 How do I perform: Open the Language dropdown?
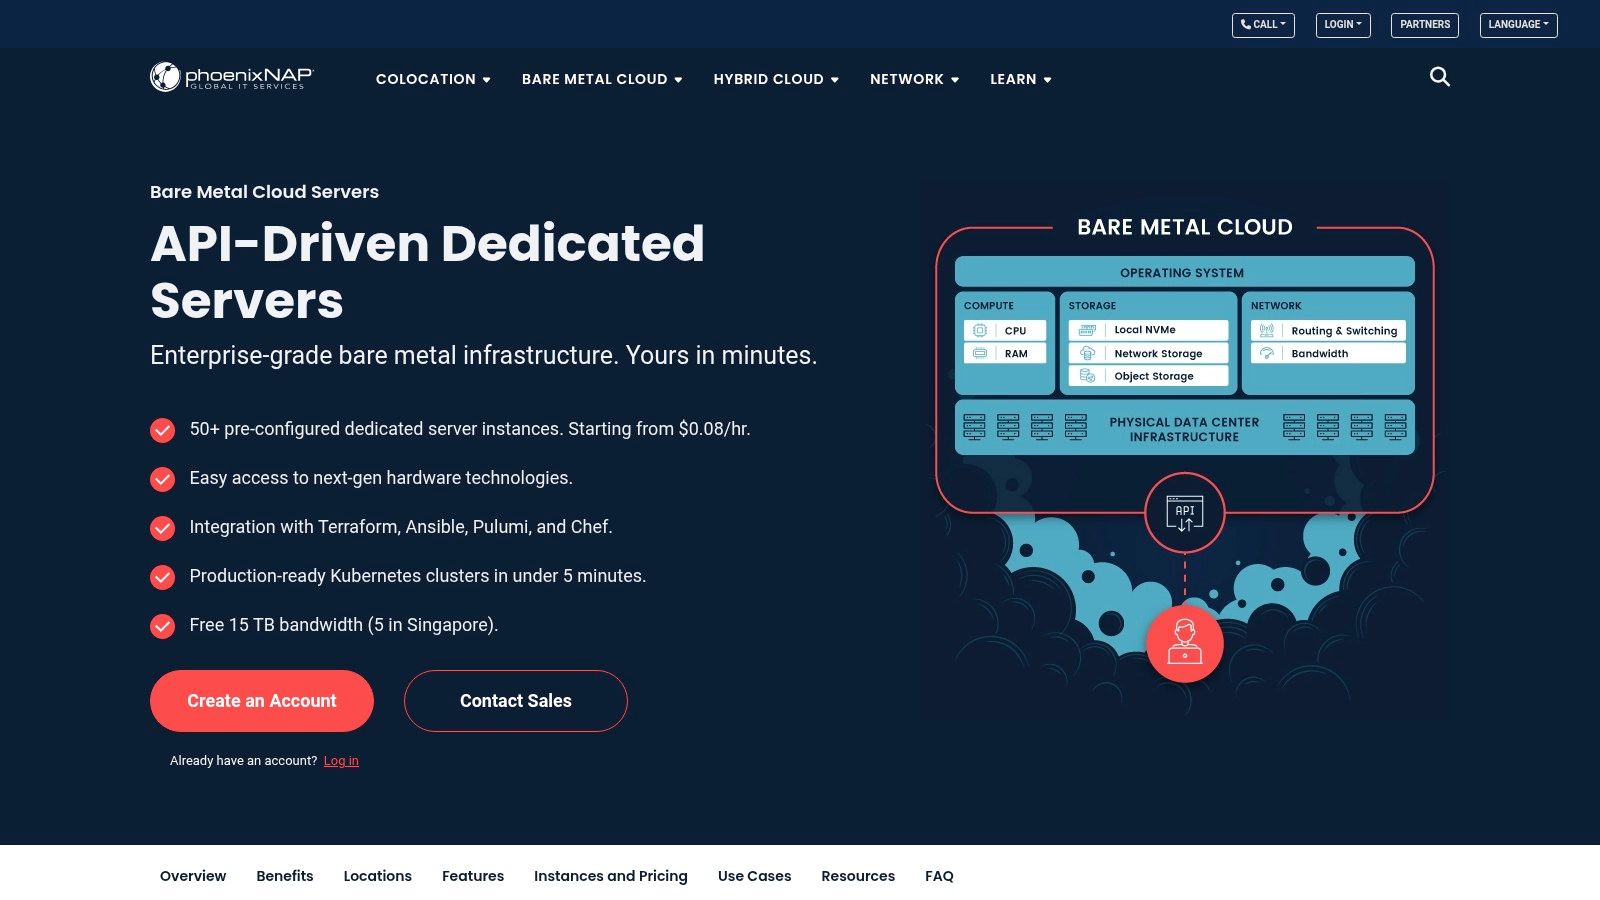(x=1517, y=25)
